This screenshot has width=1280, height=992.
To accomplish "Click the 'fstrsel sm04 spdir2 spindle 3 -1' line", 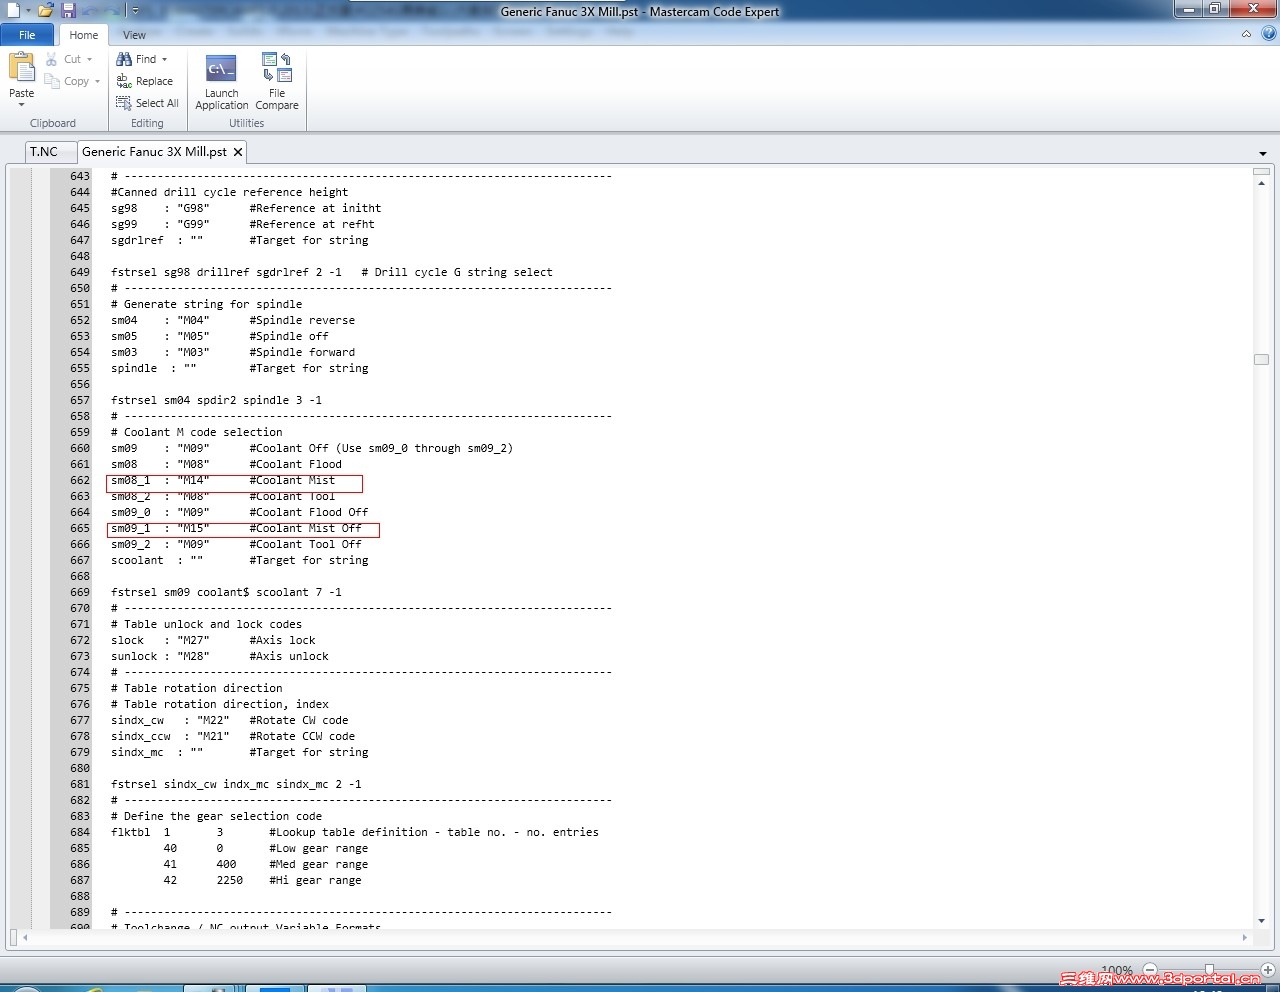I will (217, 400).
